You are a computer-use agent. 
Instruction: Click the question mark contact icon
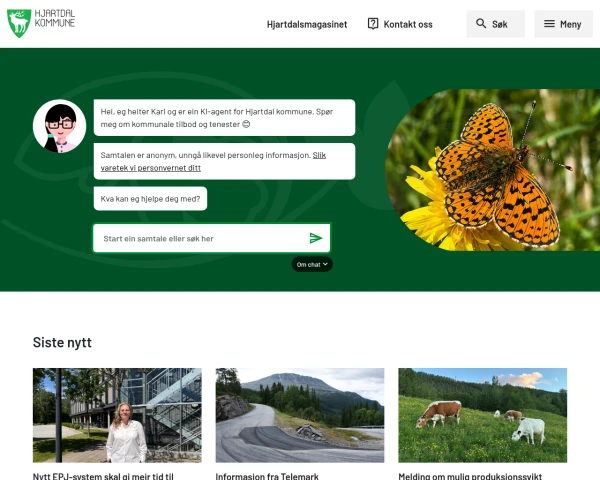pyautogui.click(x=373, y=24)
